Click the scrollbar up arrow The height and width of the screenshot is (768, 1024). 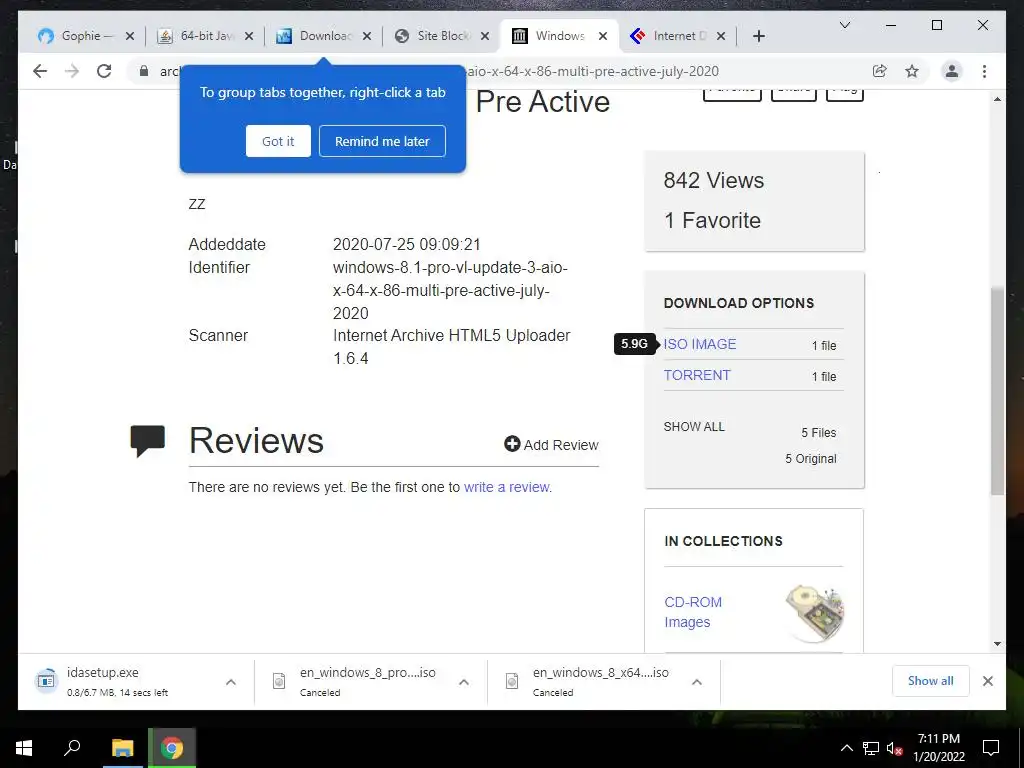[x=997, y=99]
